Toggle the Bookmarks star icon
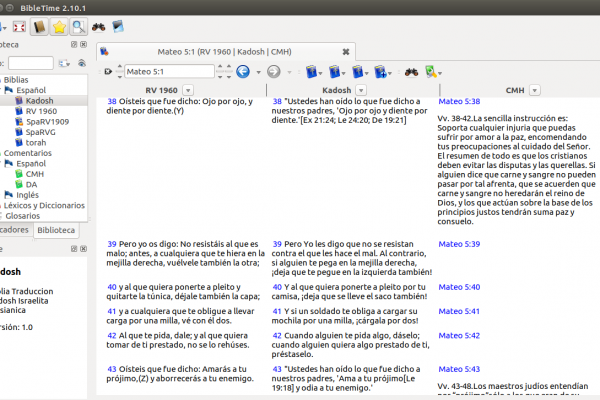This screenshot has height=400, width=600. click(59, 27)
